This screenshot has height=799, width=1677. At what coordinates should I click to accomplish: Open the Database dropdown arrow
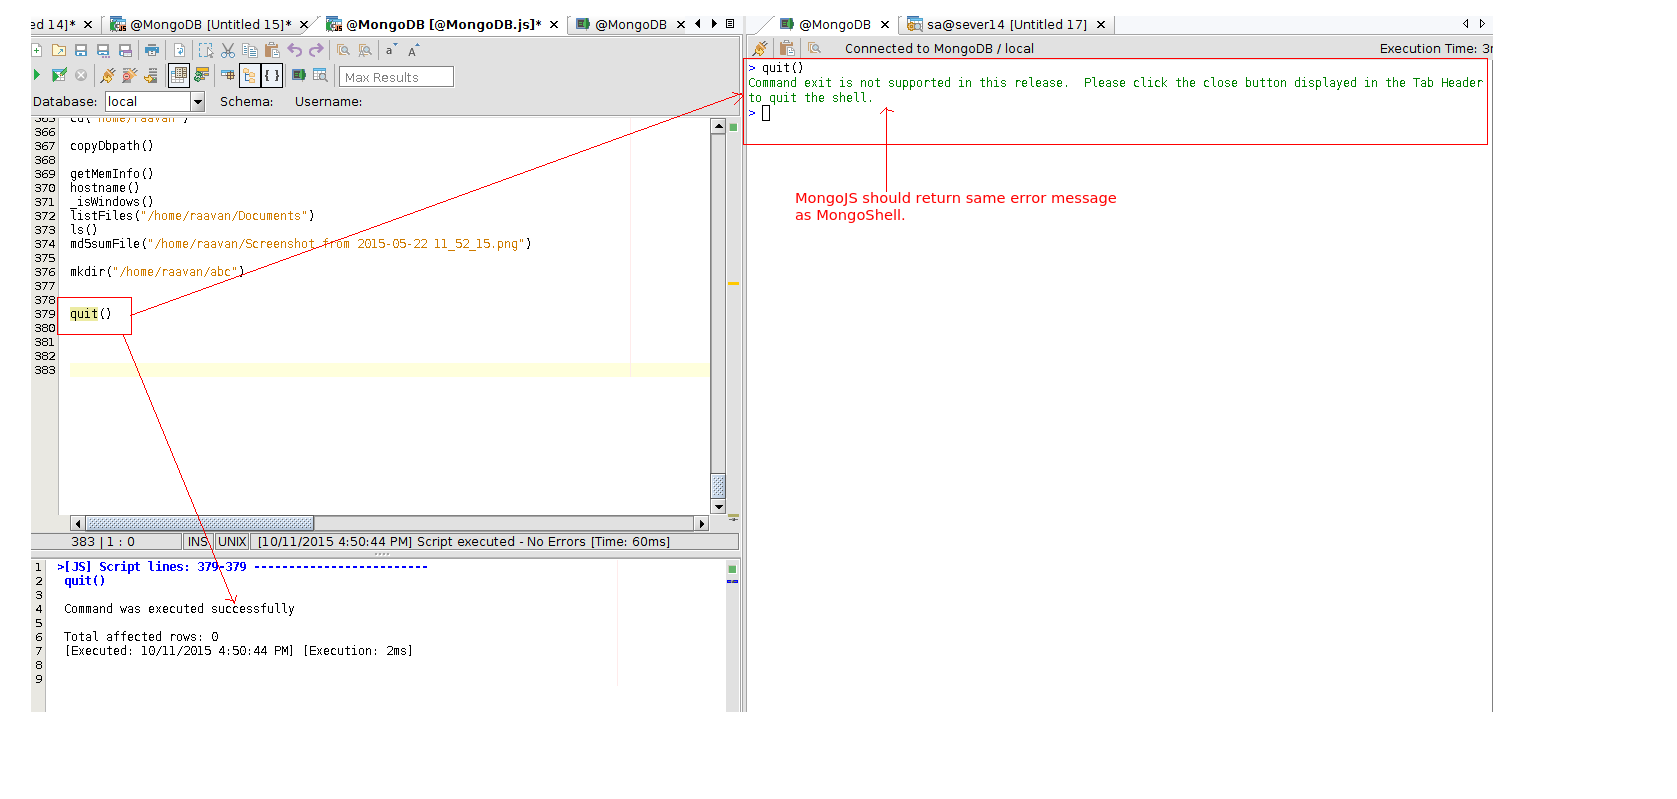tap(197, 101)
